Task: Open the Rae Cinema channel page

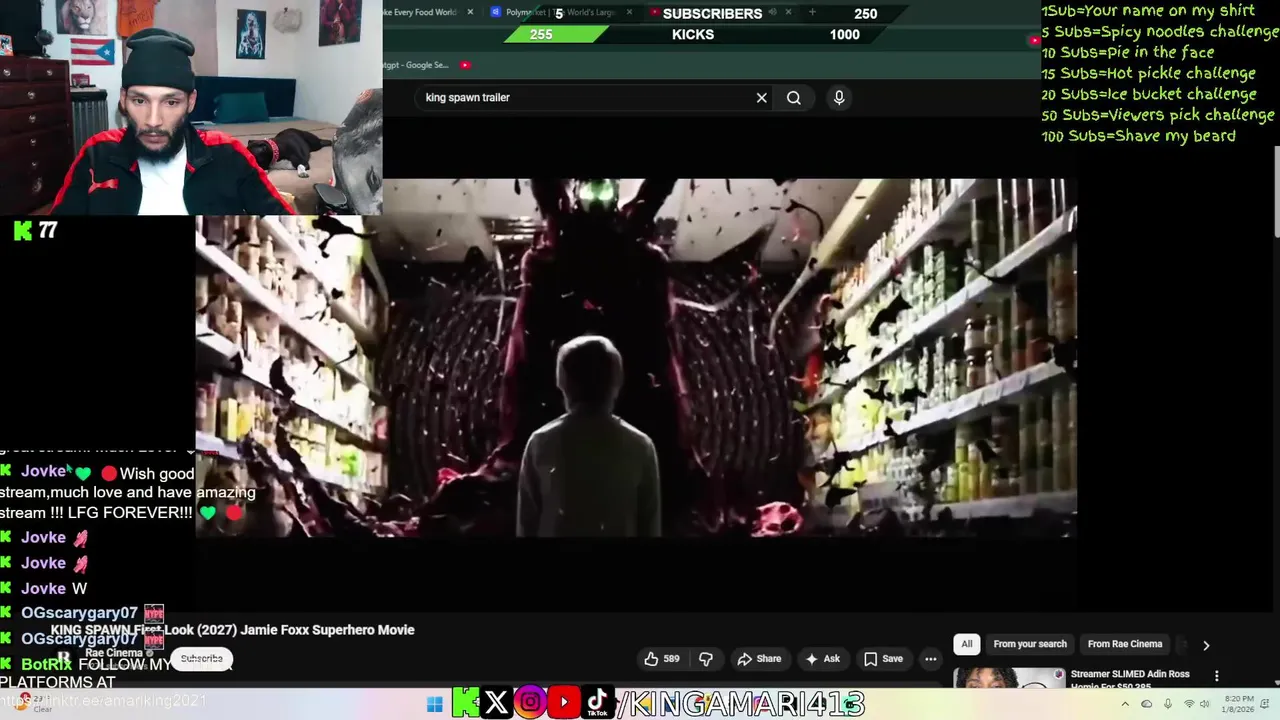Action: pyautogui.click(x=114, y=653)
